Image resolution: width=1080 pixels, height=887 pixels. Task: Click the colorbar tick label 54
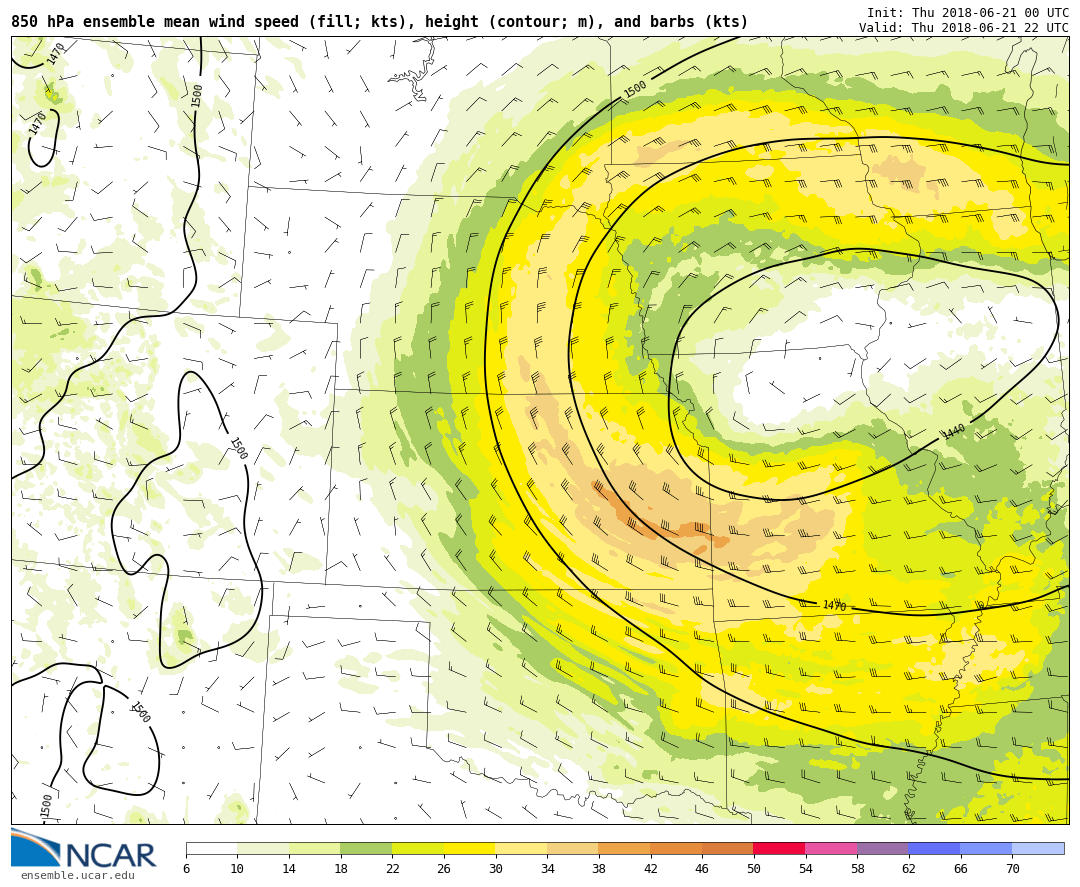click(x=806, y=868)
